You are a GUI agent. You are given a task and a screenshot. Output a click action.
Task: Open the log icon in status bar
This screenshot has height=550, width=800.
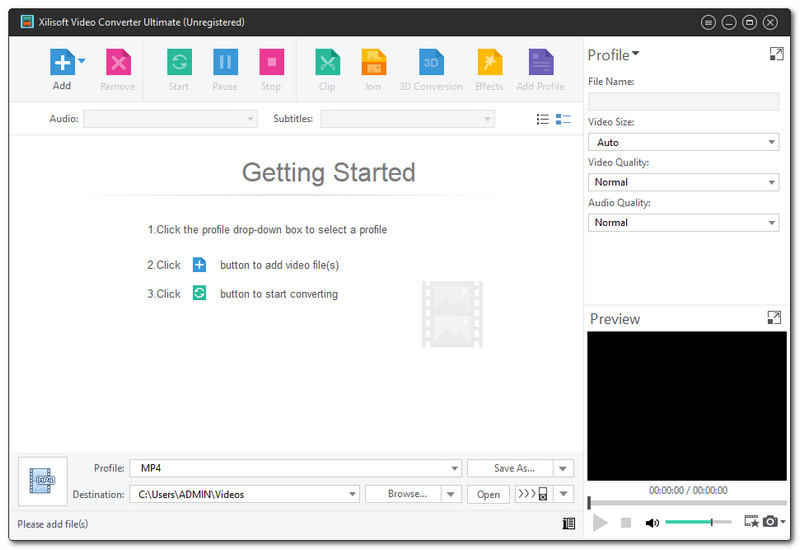pyautogui.click(x=569, y=523)
